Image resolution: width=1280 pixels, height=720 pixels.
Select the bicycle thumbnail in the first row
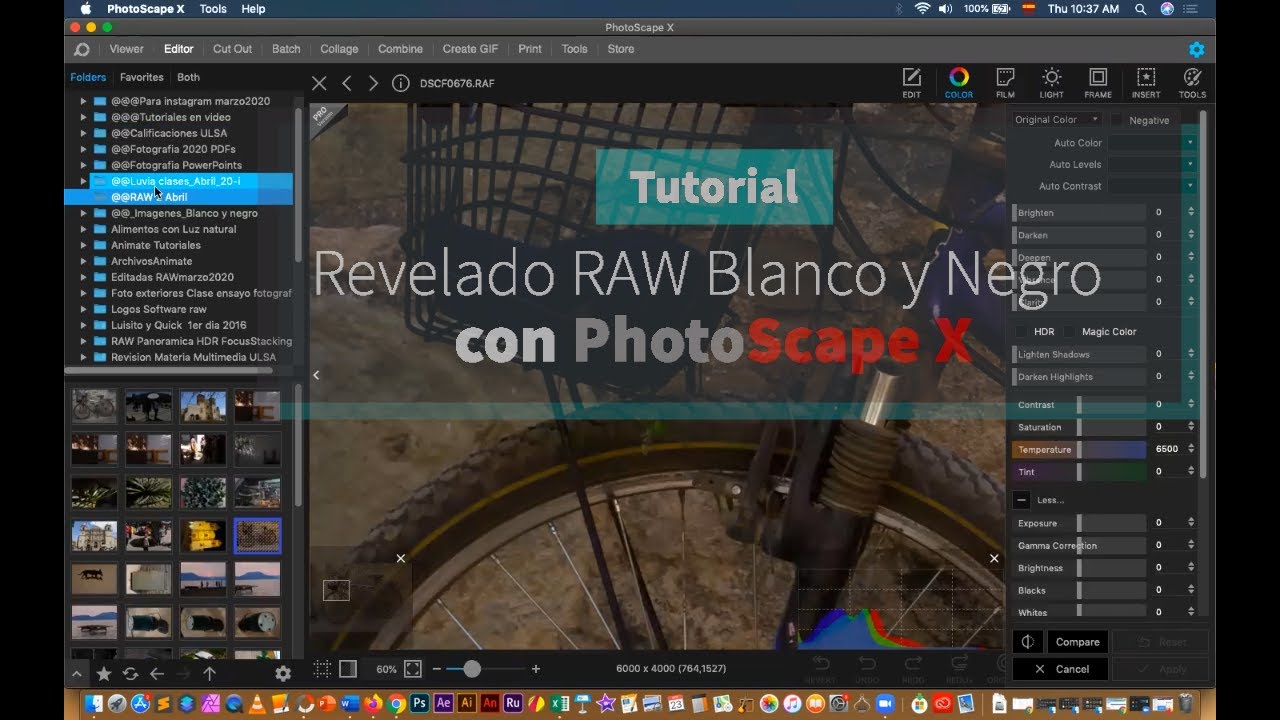[94, 406]
